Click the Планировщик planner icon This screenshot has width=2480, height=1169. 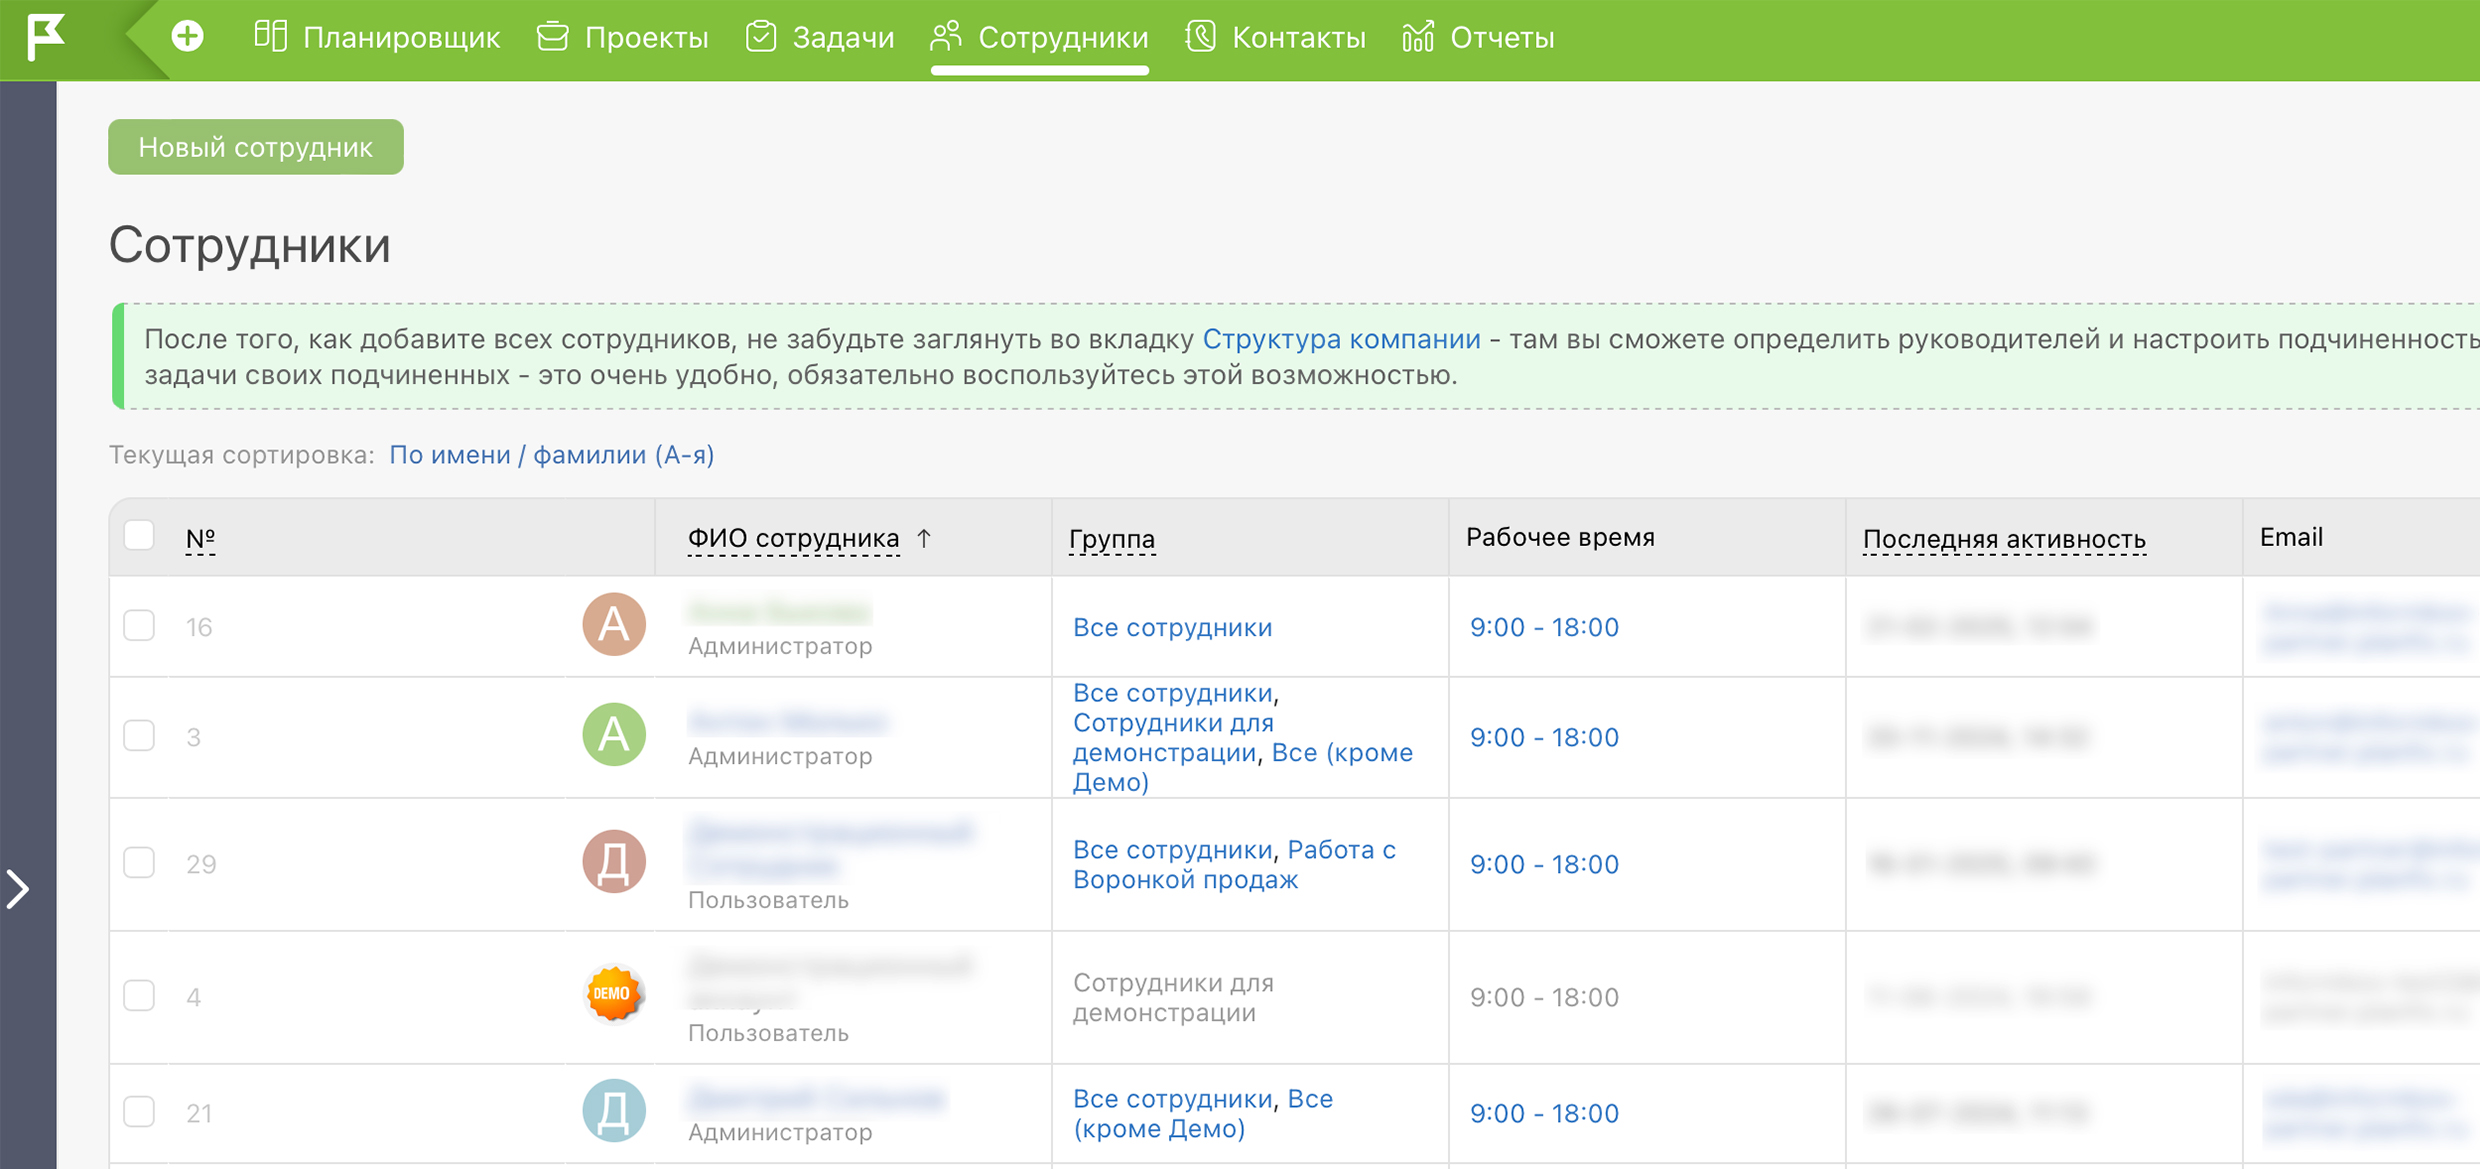[x=270, y=36]
